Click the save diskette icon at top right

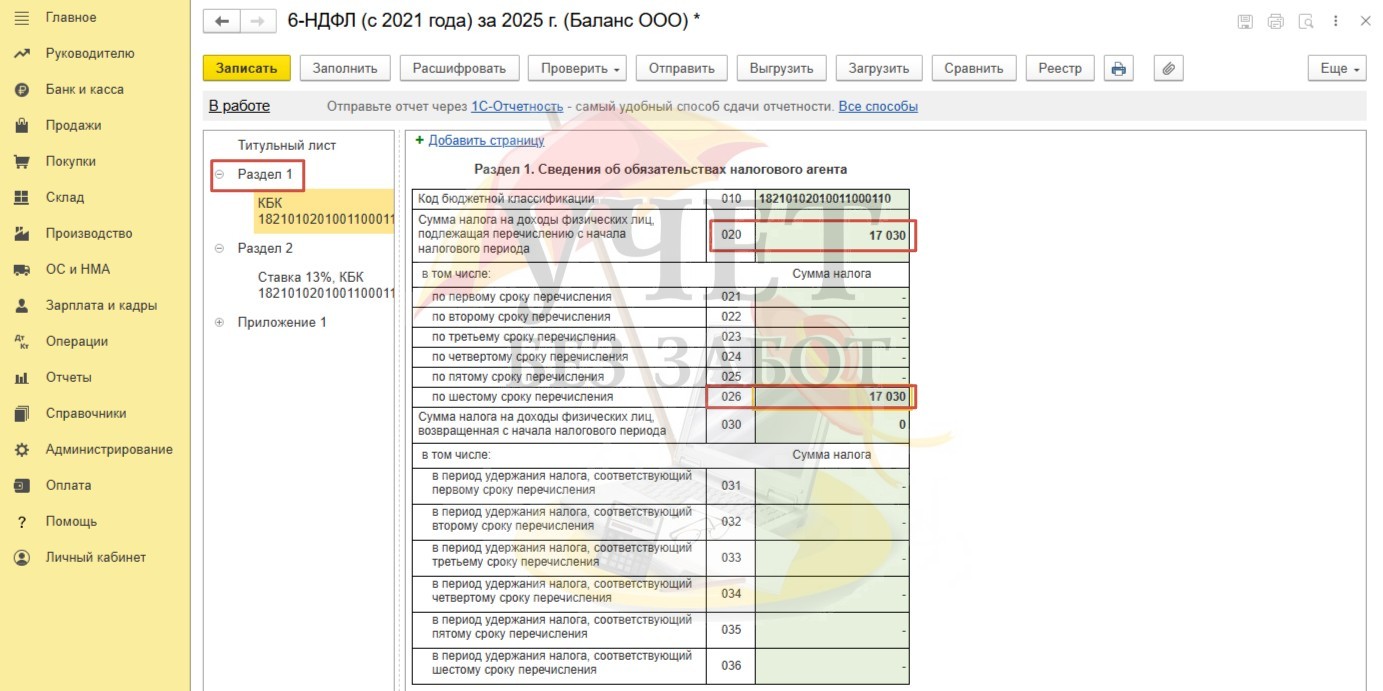pos(1245,22)
